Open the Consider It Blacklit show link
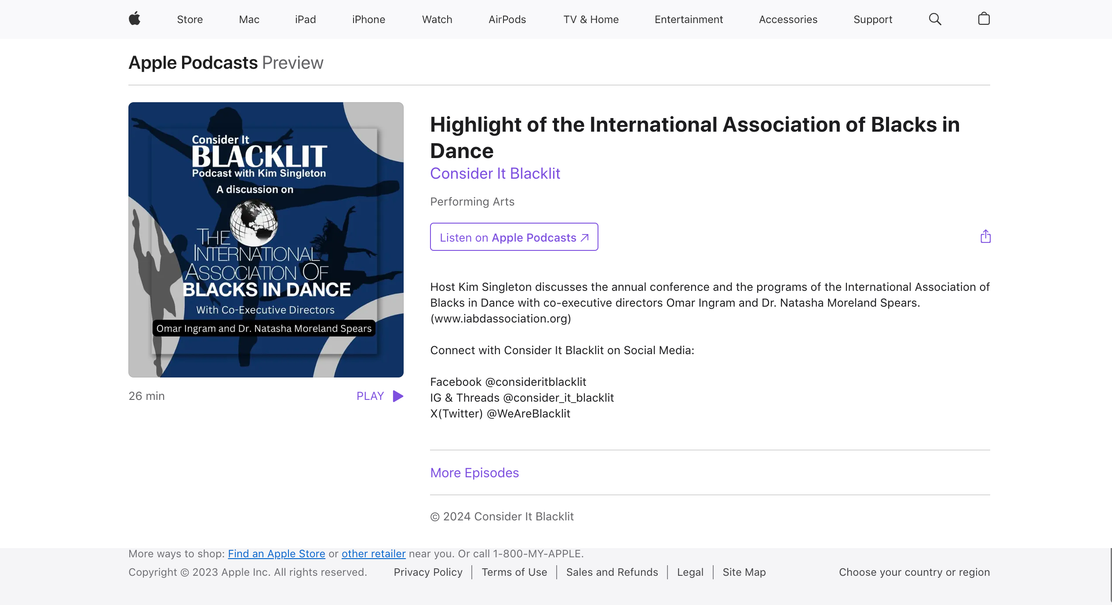Screen dimensions: 1112x605 [x=495, y=174]
